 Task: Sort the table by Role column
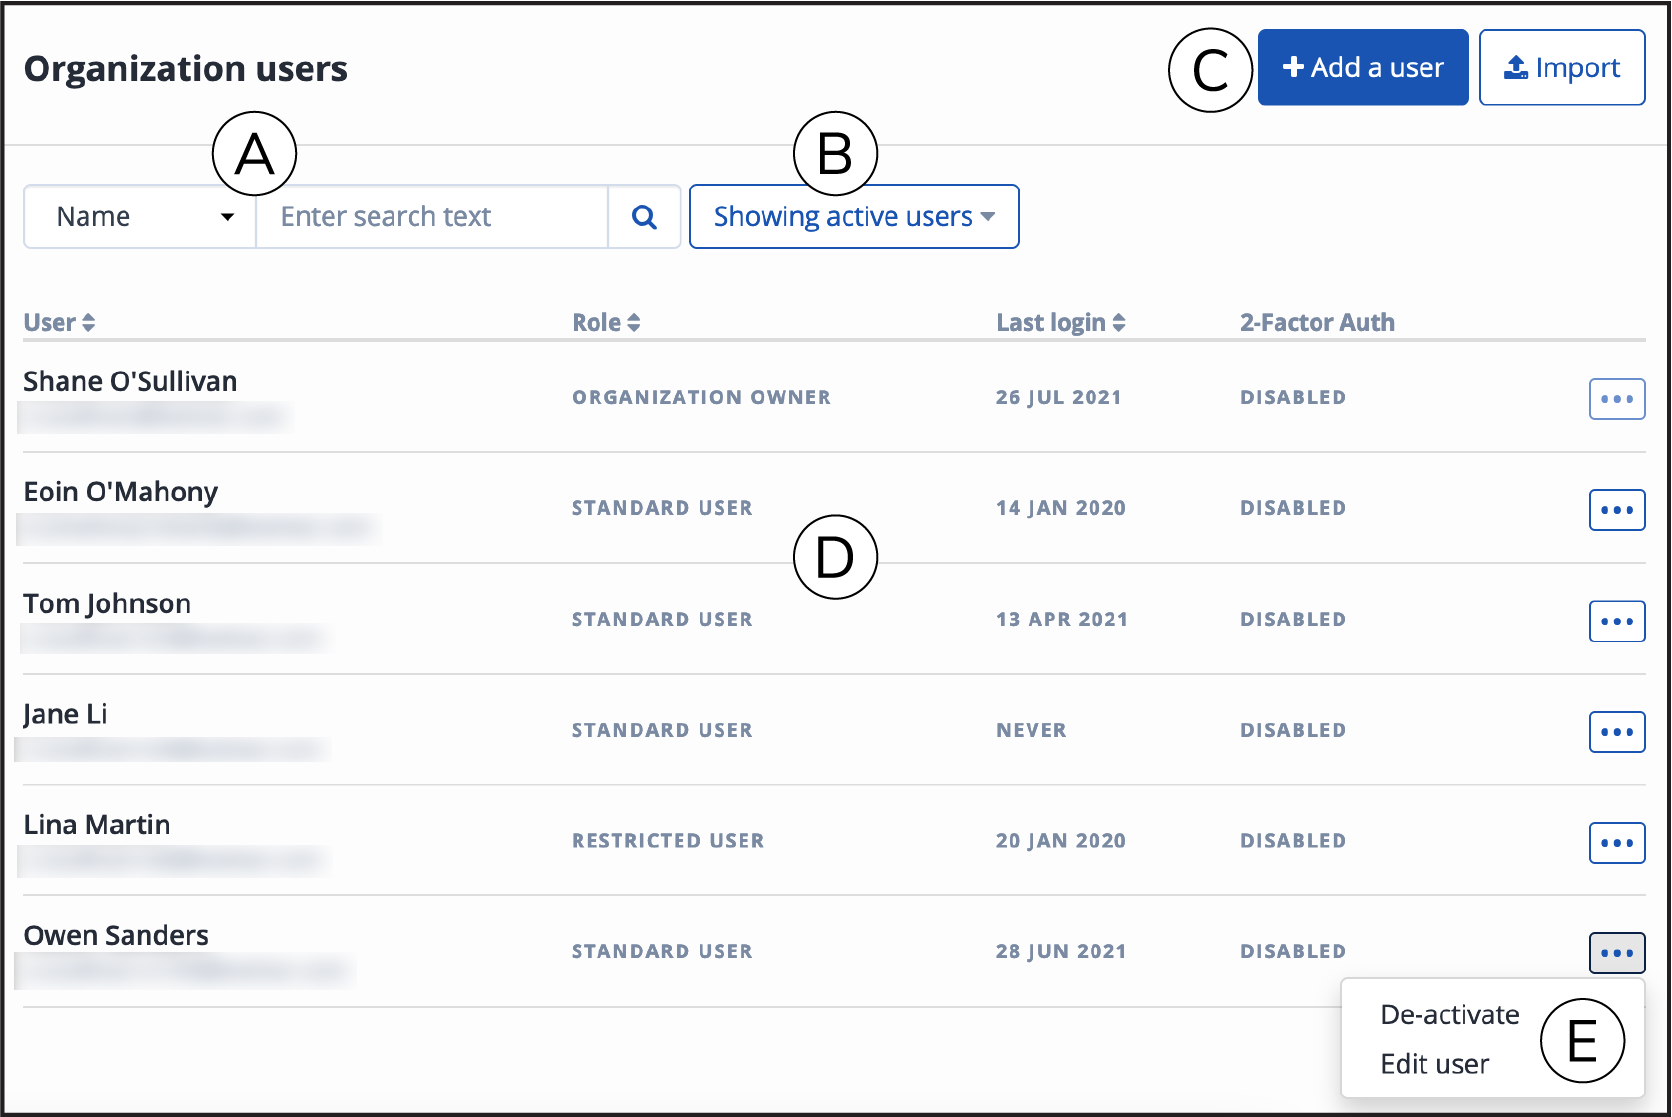coord(606,323)
